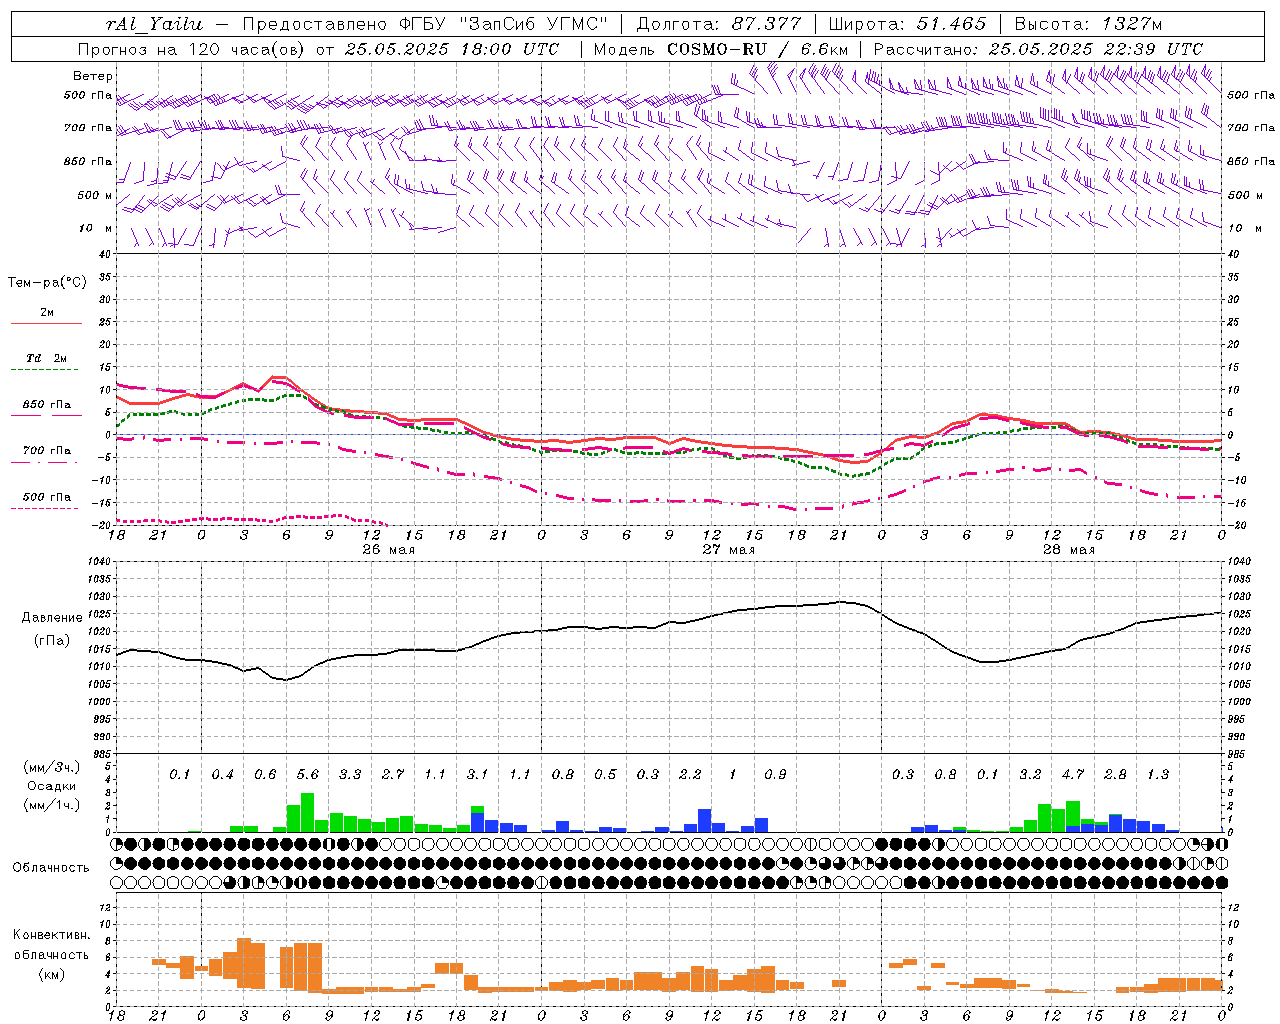
Task: Click the 4.7 precipitation total
Action: [x=1073, y=774]
